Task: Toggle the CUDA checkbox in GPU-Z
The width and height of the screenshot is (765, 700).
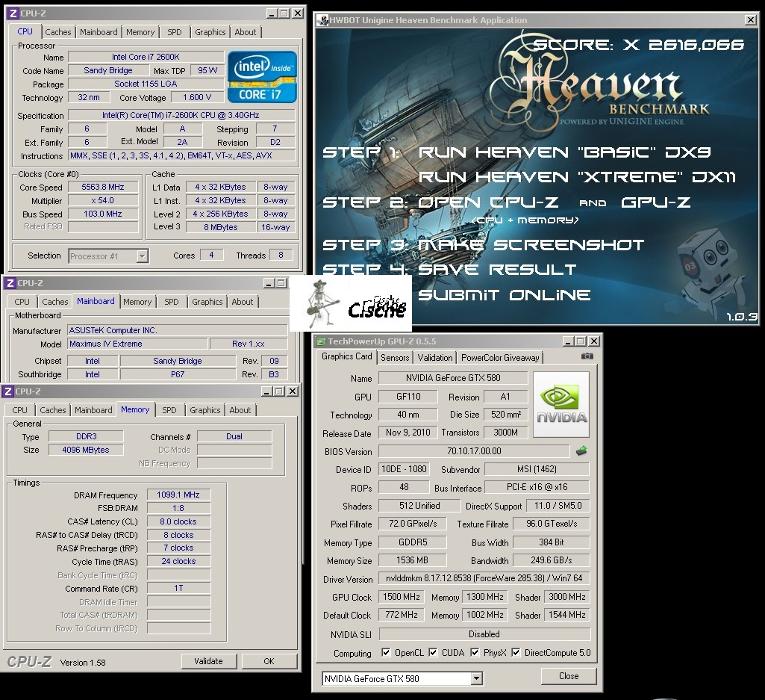Action: pyautogui.click(x=432, y=652)
